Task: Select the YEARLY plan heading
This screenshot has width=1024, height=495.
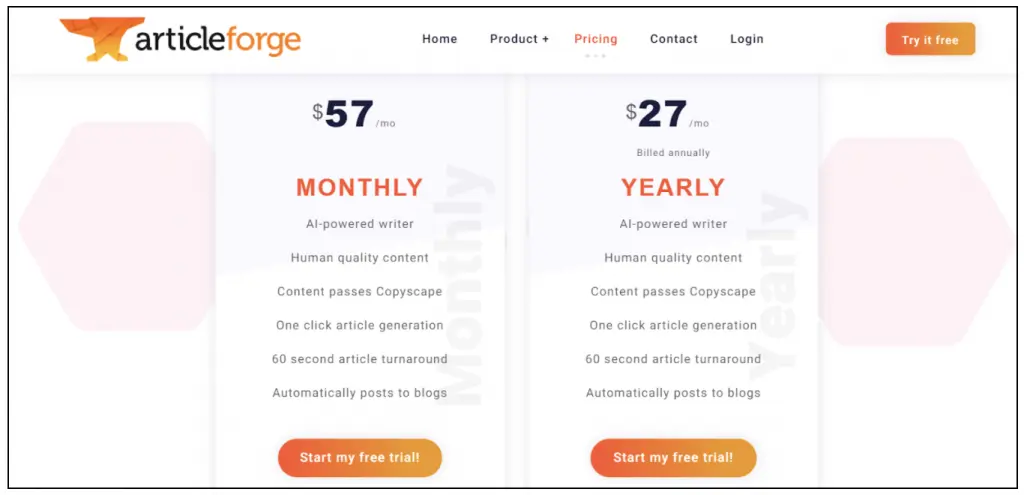Action: (x=673, y=187)
